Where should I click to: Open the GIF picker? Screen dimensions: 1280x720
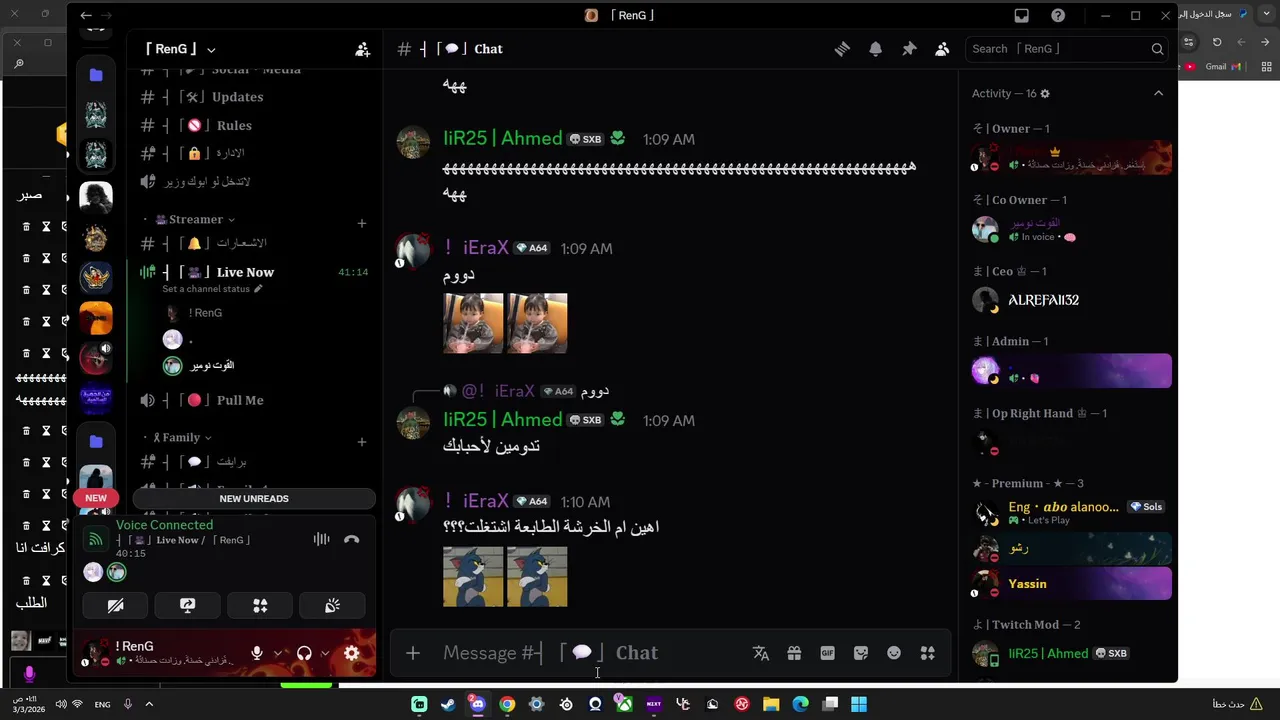pyautogui.click(x=827, y=653)
